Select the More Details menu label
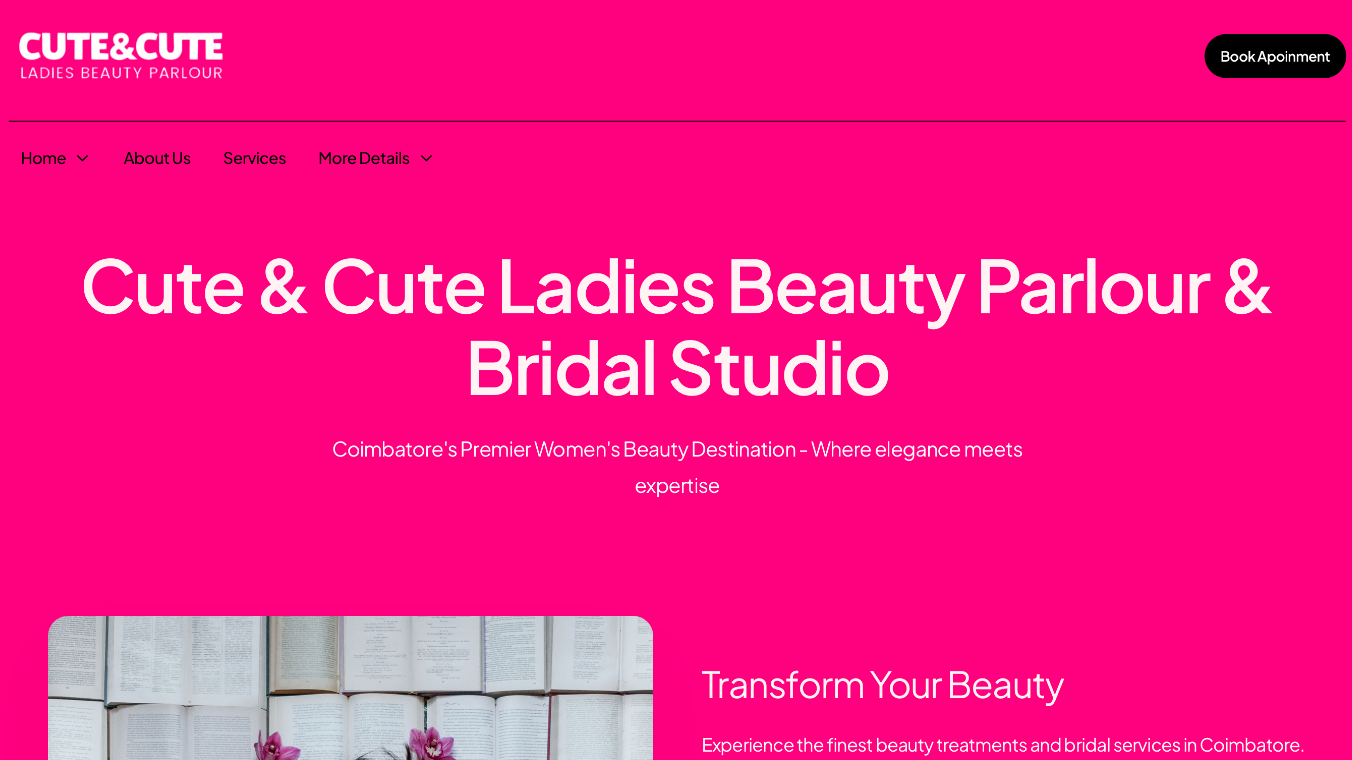The image size is (1352, 760). 364,158
